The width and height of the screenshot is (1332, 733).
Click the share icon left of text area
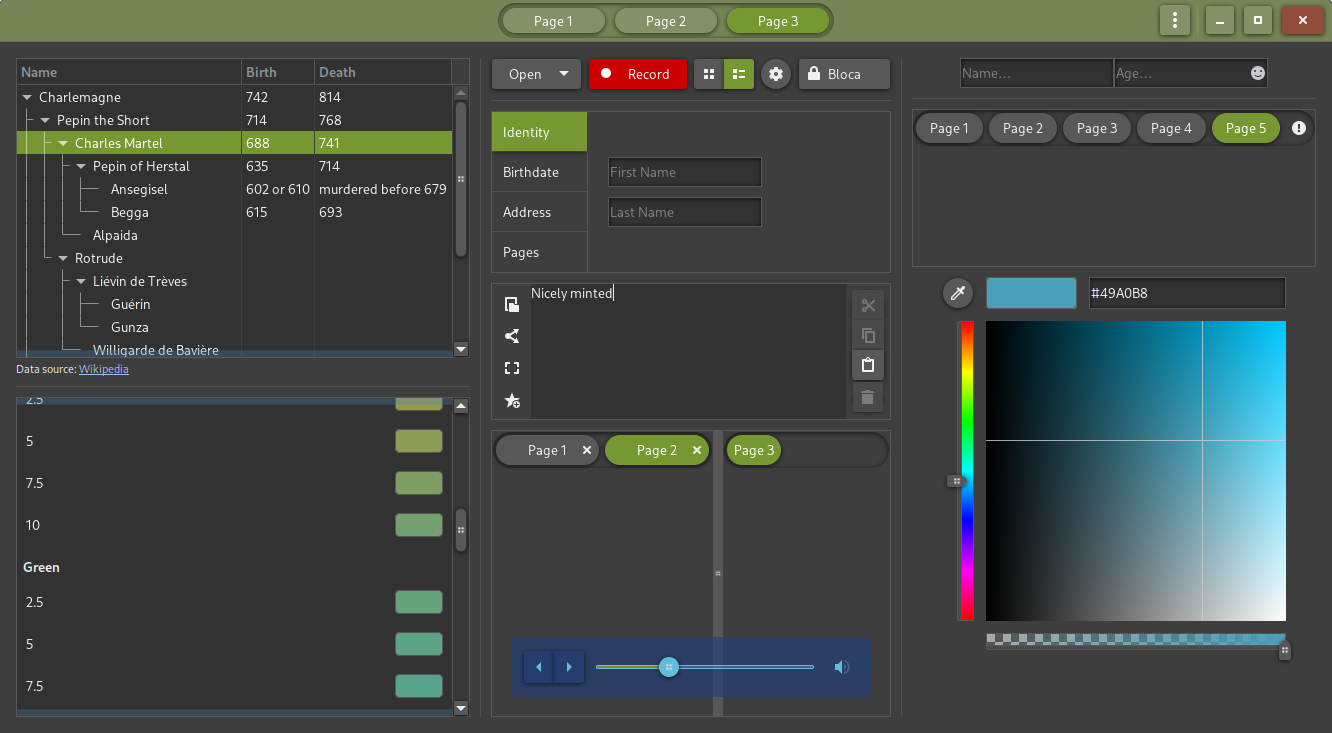(x=512, y=336)
